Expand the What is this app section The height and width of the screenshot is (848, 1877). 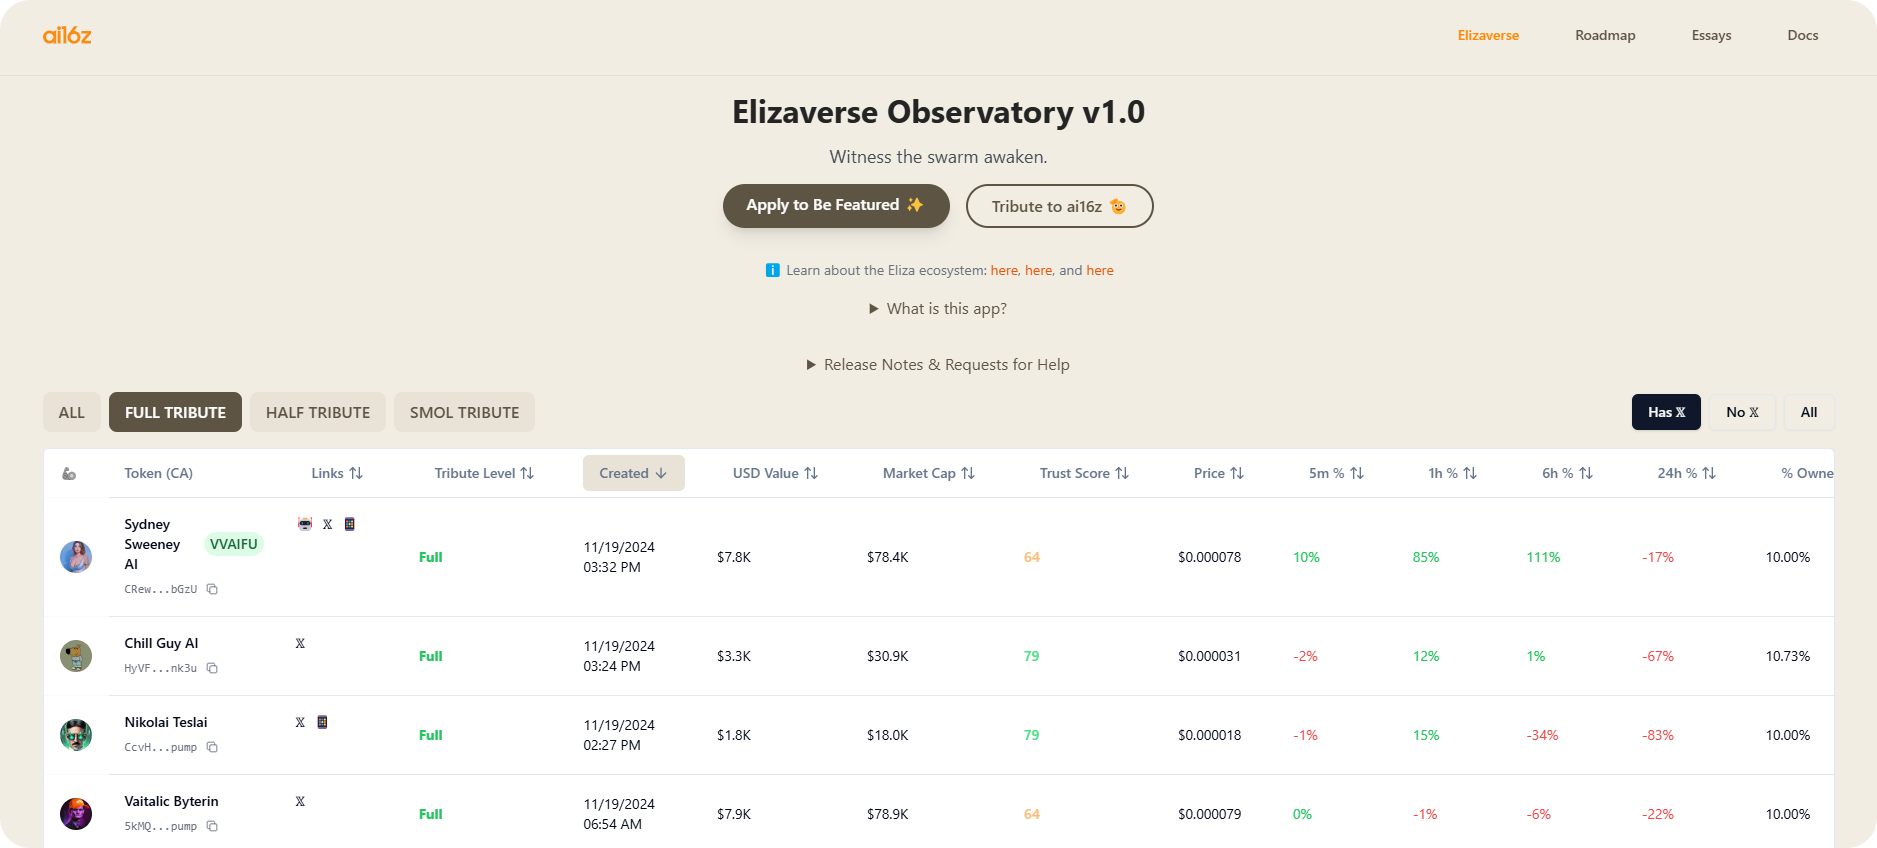[x=938, y=309]
